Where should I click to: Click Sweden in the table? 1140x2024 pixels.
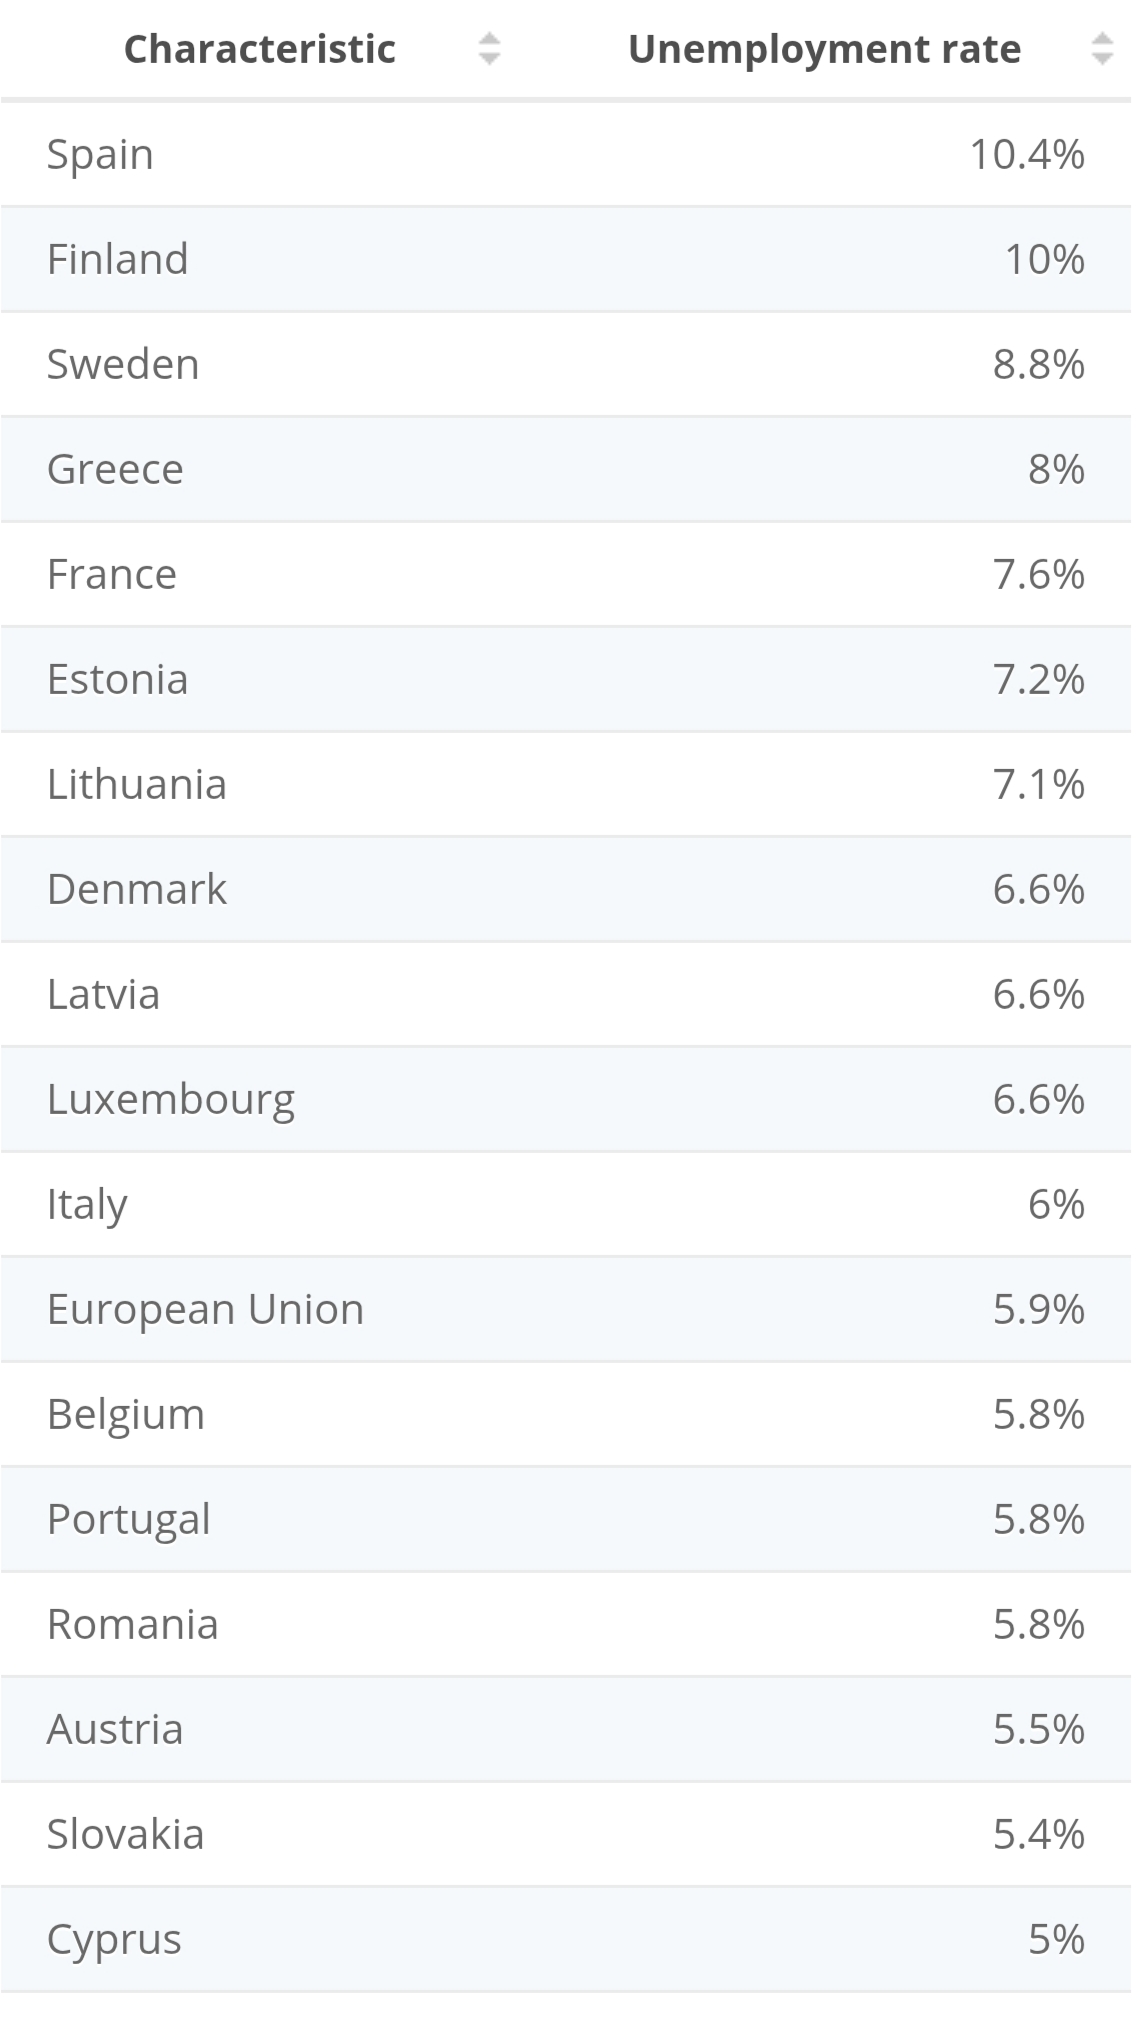(x=123, y=365)
